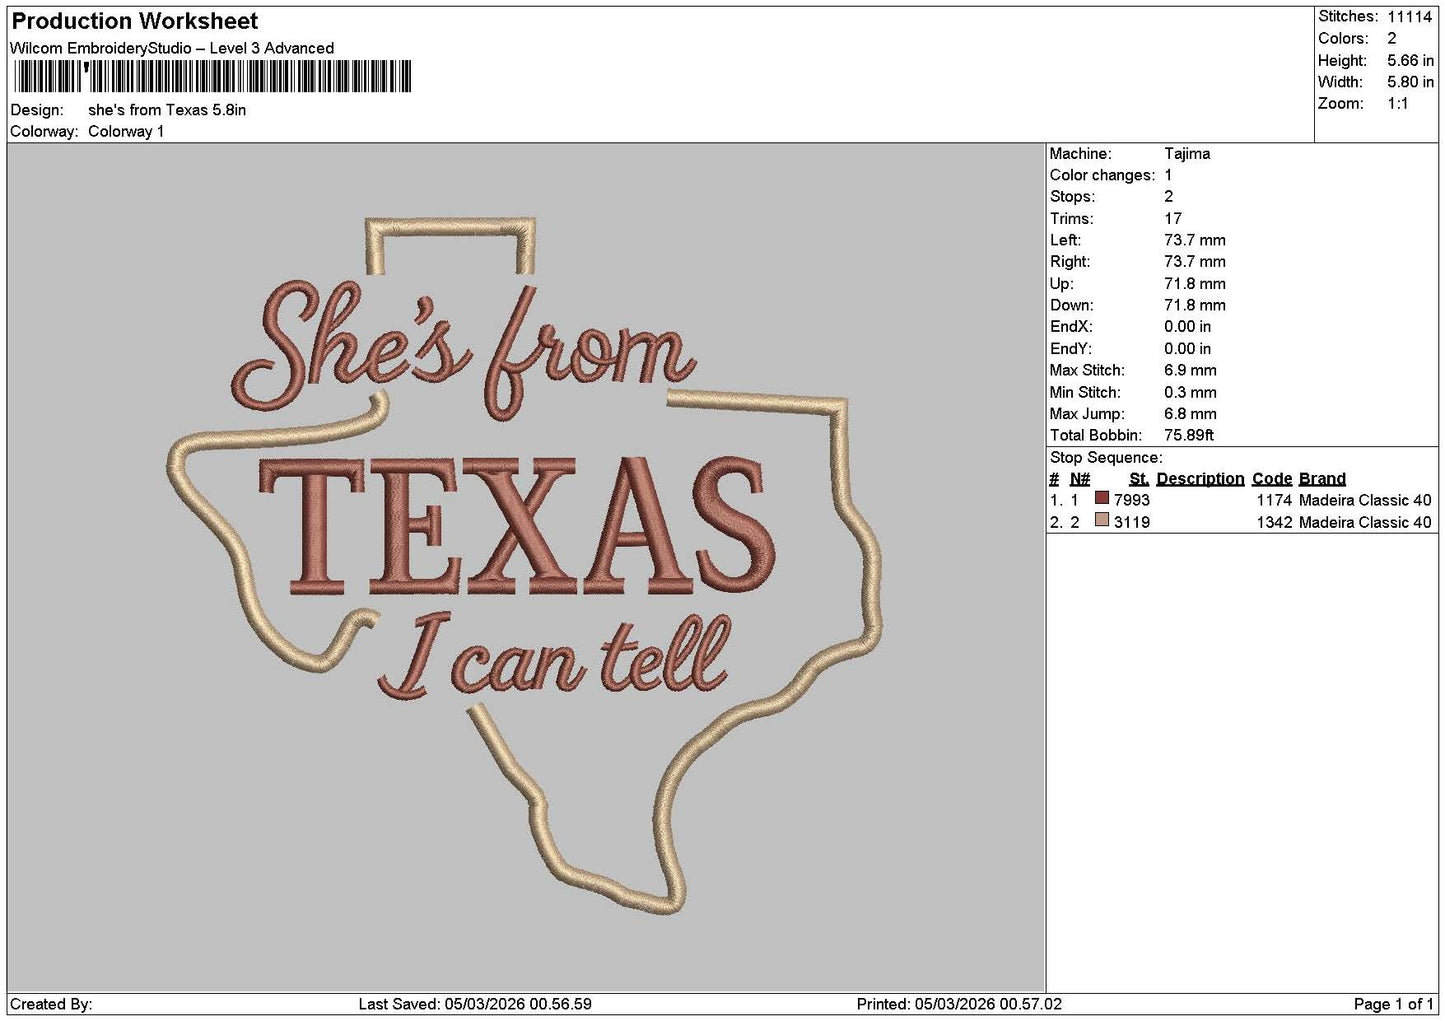Click the Stitches value 11114
The height and width of the screenshot is (1021, 1445).
pos(1409,17)
